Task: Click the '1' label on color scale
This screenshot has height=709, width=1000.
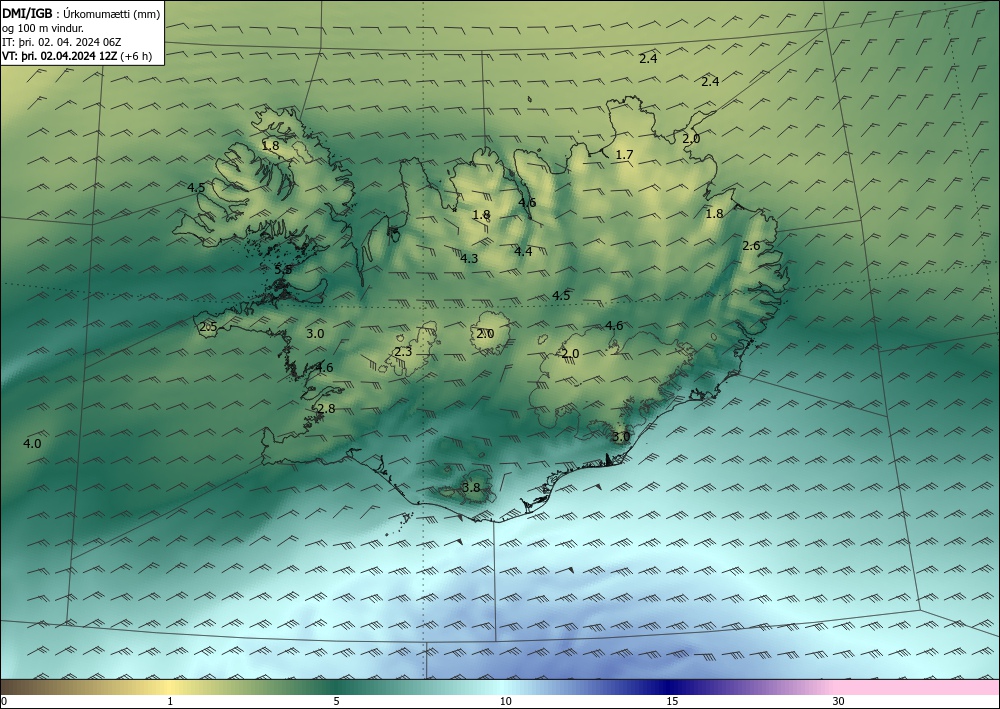Action: (170, 701)
